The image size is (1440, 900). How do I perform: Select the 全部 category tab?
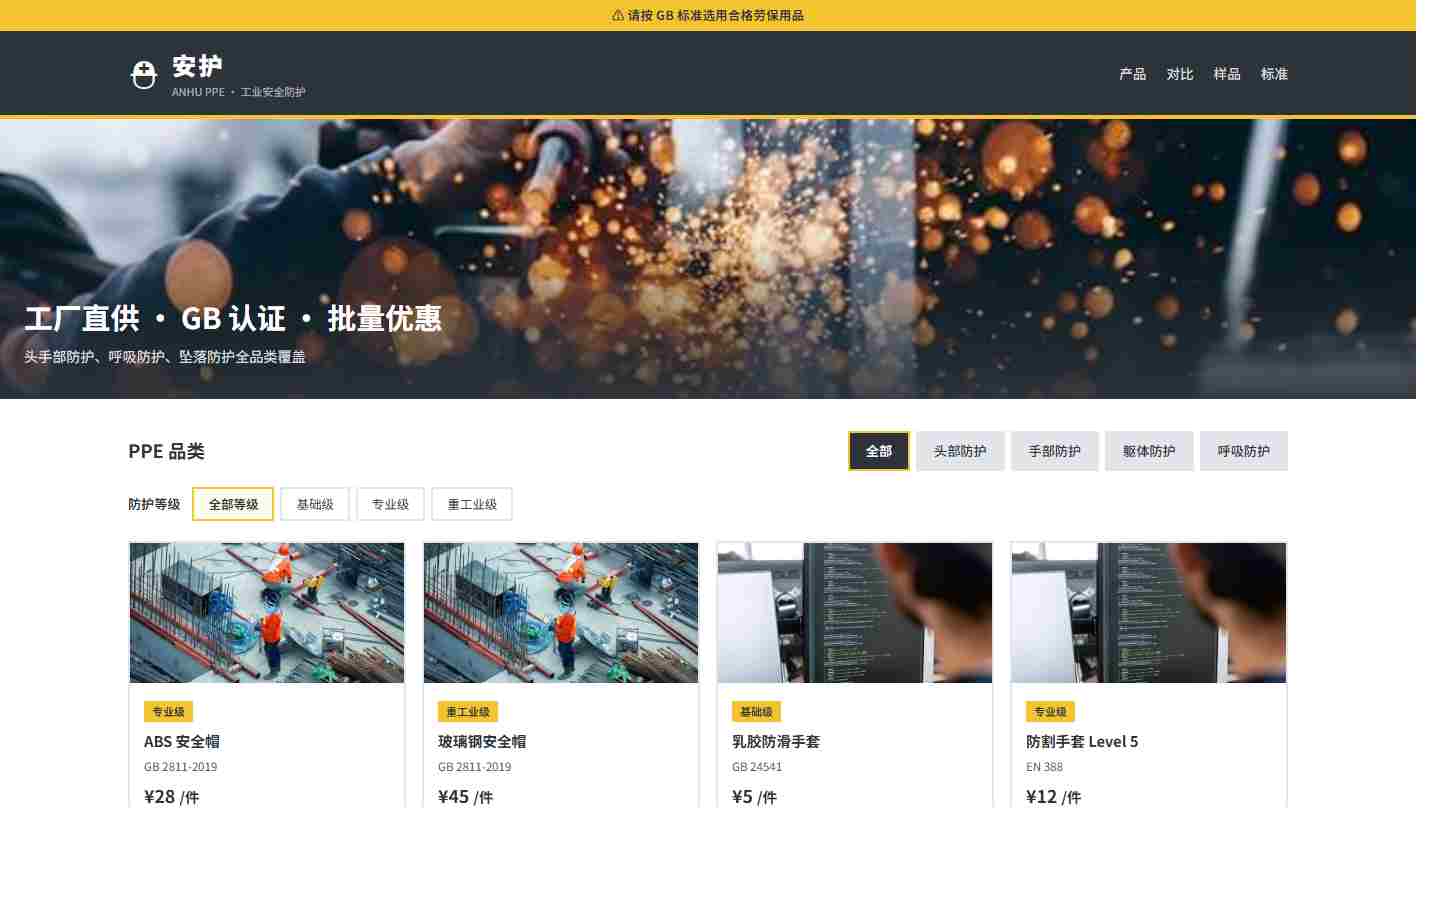tap(879, 451)
